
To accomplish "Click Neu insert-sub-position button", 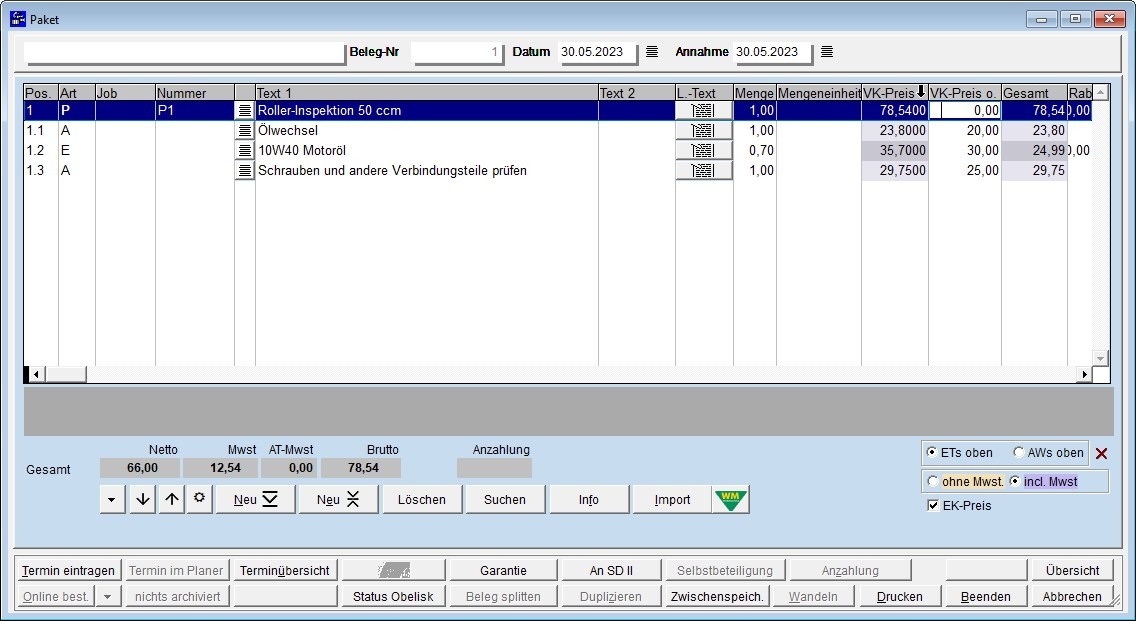I will [338, 499].
